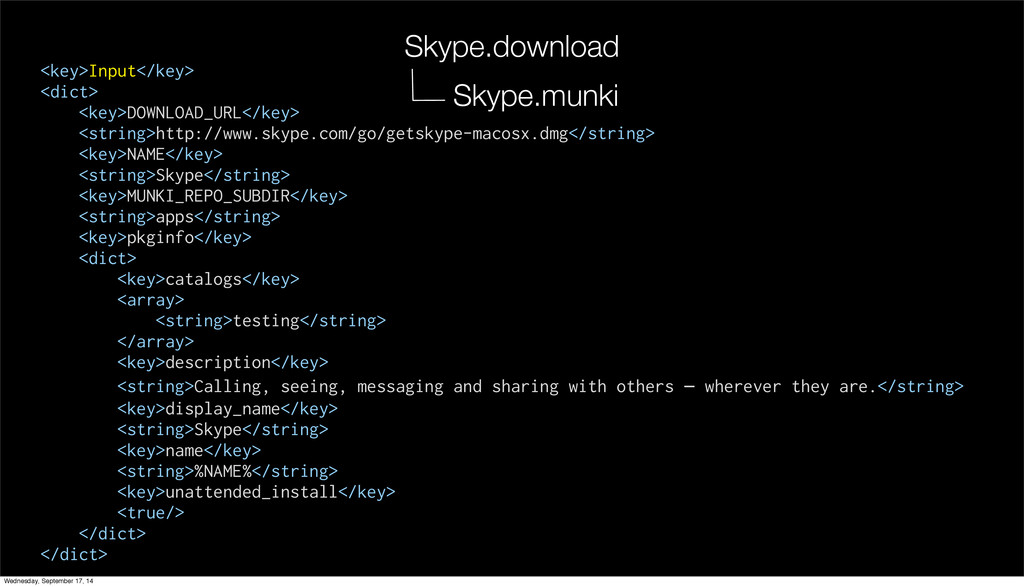
Task: Click the Wednesday, September 17 date footer
Action: click(48, 581)
